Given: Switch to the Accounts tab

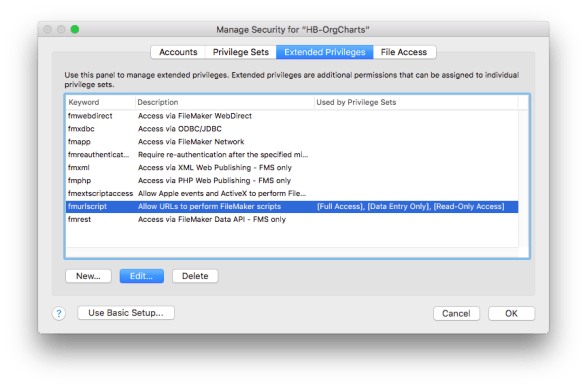Looking at the screenshot, I should 178,52.
